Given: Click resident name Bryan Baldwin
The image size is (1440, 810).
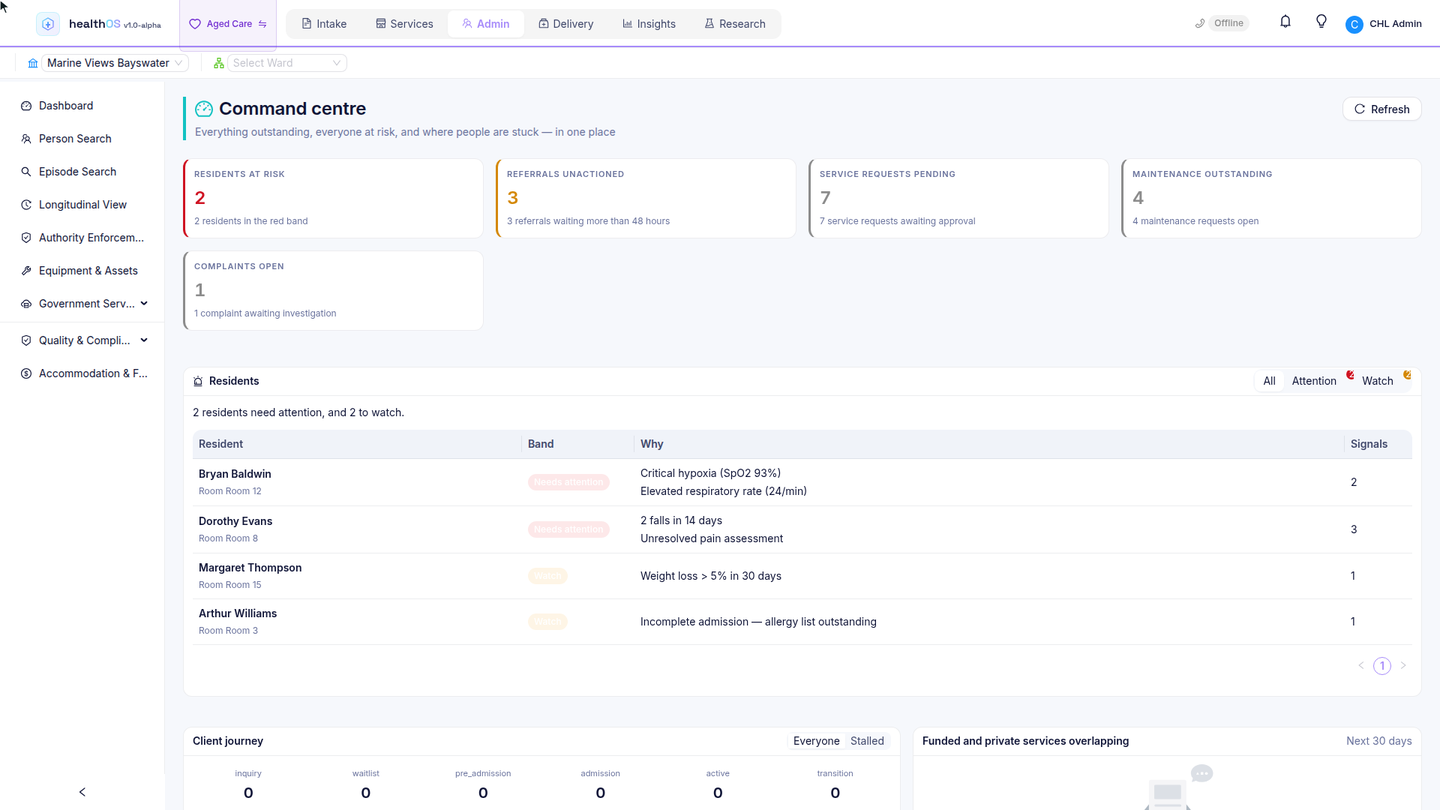Looking at the screenshot, I should click(235, 474).
